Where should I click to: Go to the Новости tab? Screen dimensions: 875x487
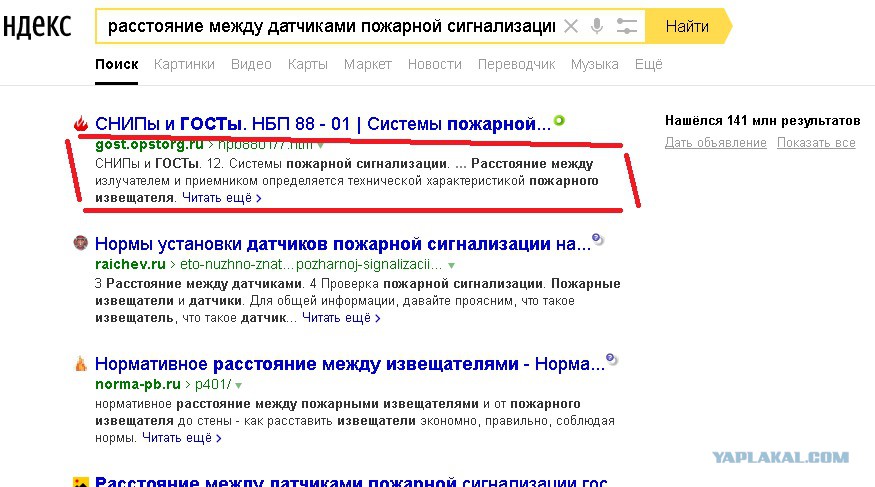coord(435,65)
